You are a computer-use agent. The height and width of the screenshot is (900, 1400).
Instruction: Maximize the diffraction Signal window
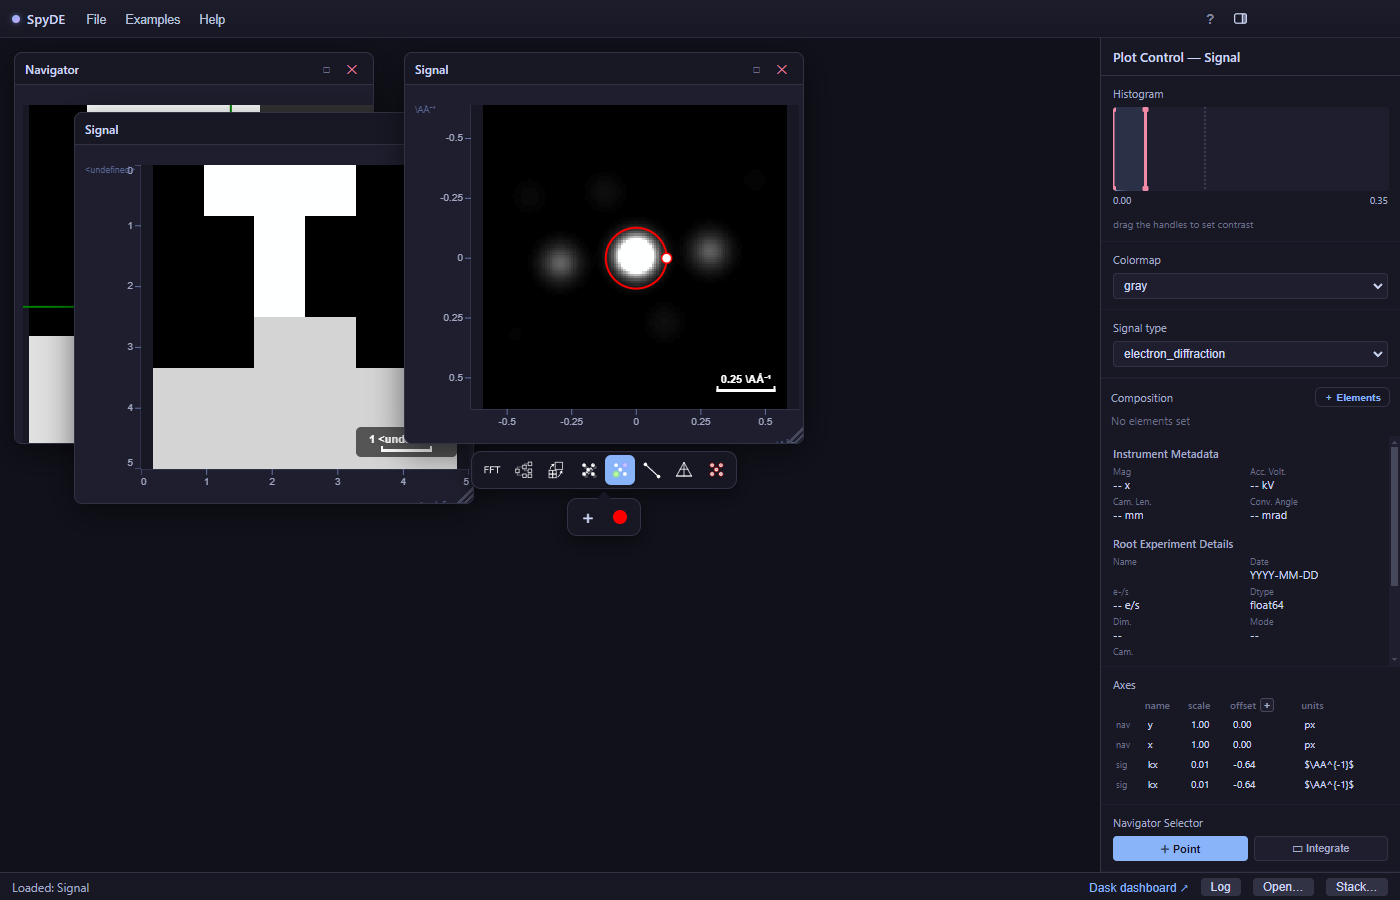(756, 70)
